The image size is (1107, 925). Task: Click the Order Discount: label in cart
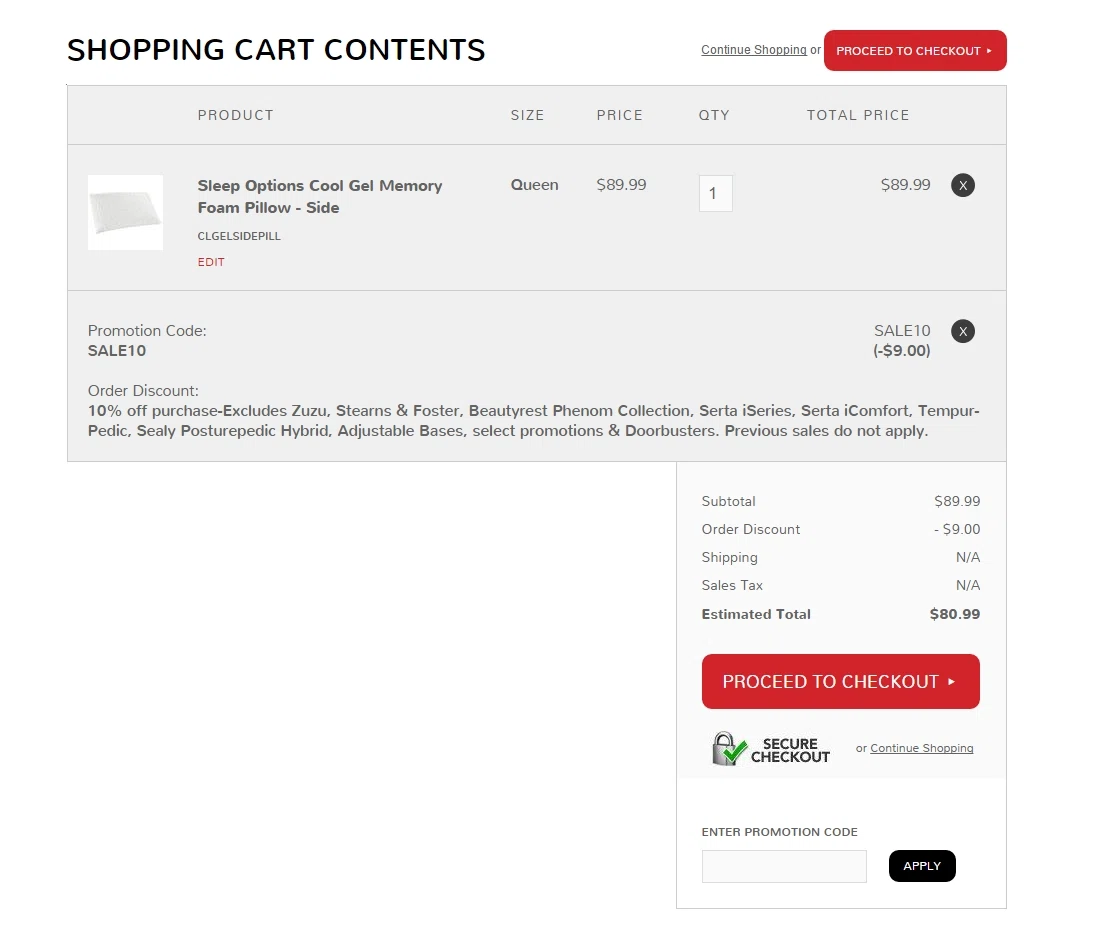pyautogui.click(x=143, y=391)
